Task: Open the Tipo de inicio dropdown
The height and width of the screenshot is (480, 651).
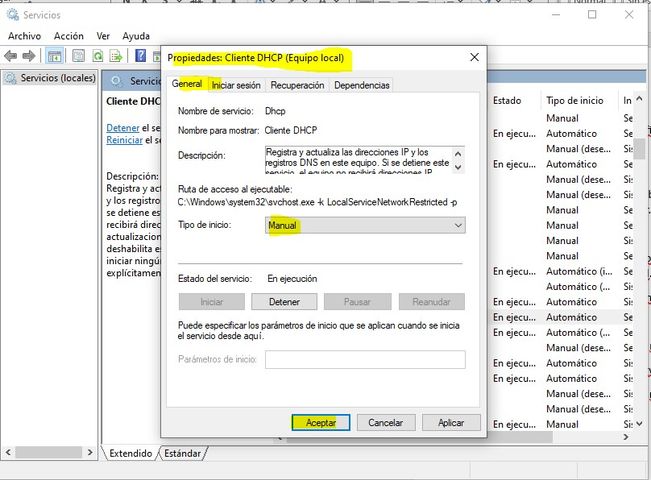Action: 365,225
